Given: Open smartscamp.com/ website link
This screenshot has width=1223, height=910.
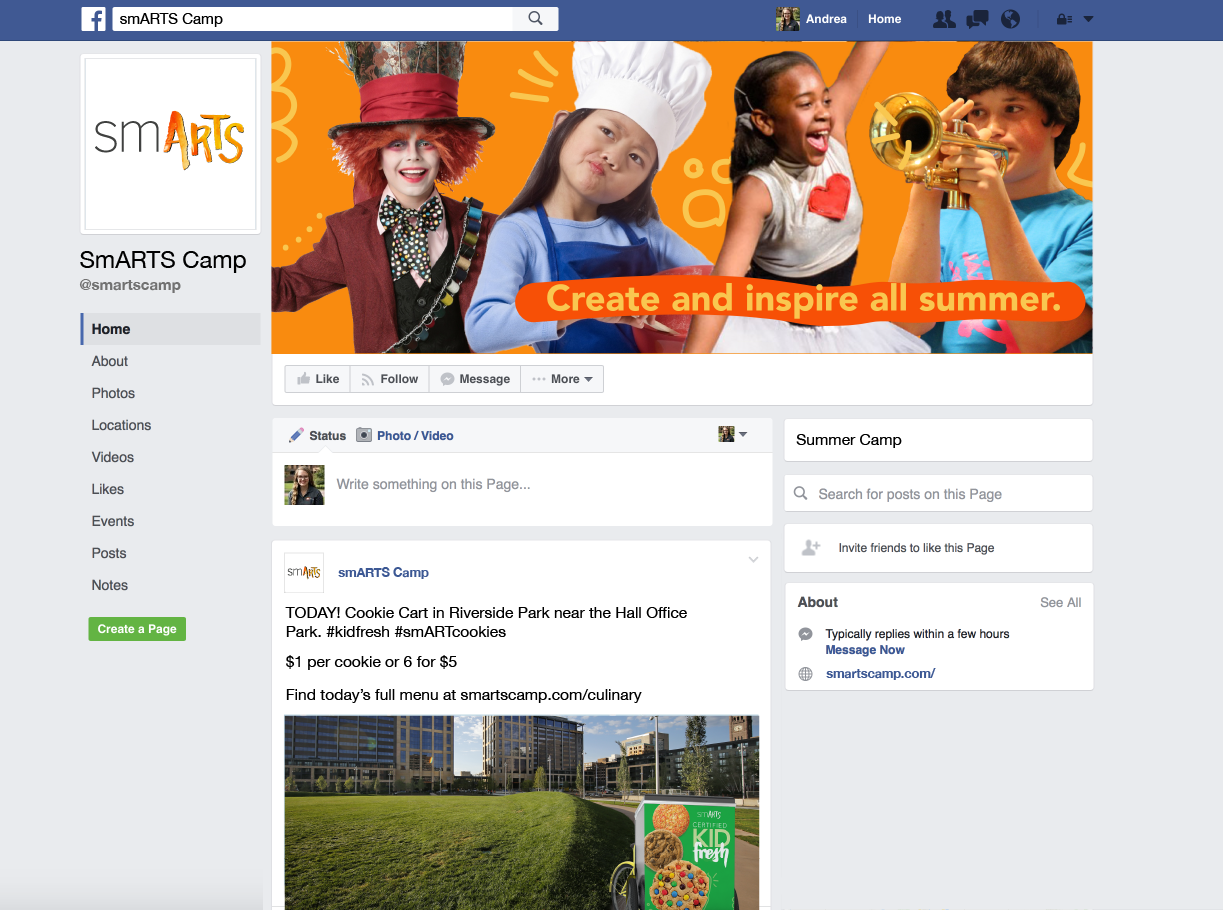Looking at the screenshot, I should tap(880, 674).
